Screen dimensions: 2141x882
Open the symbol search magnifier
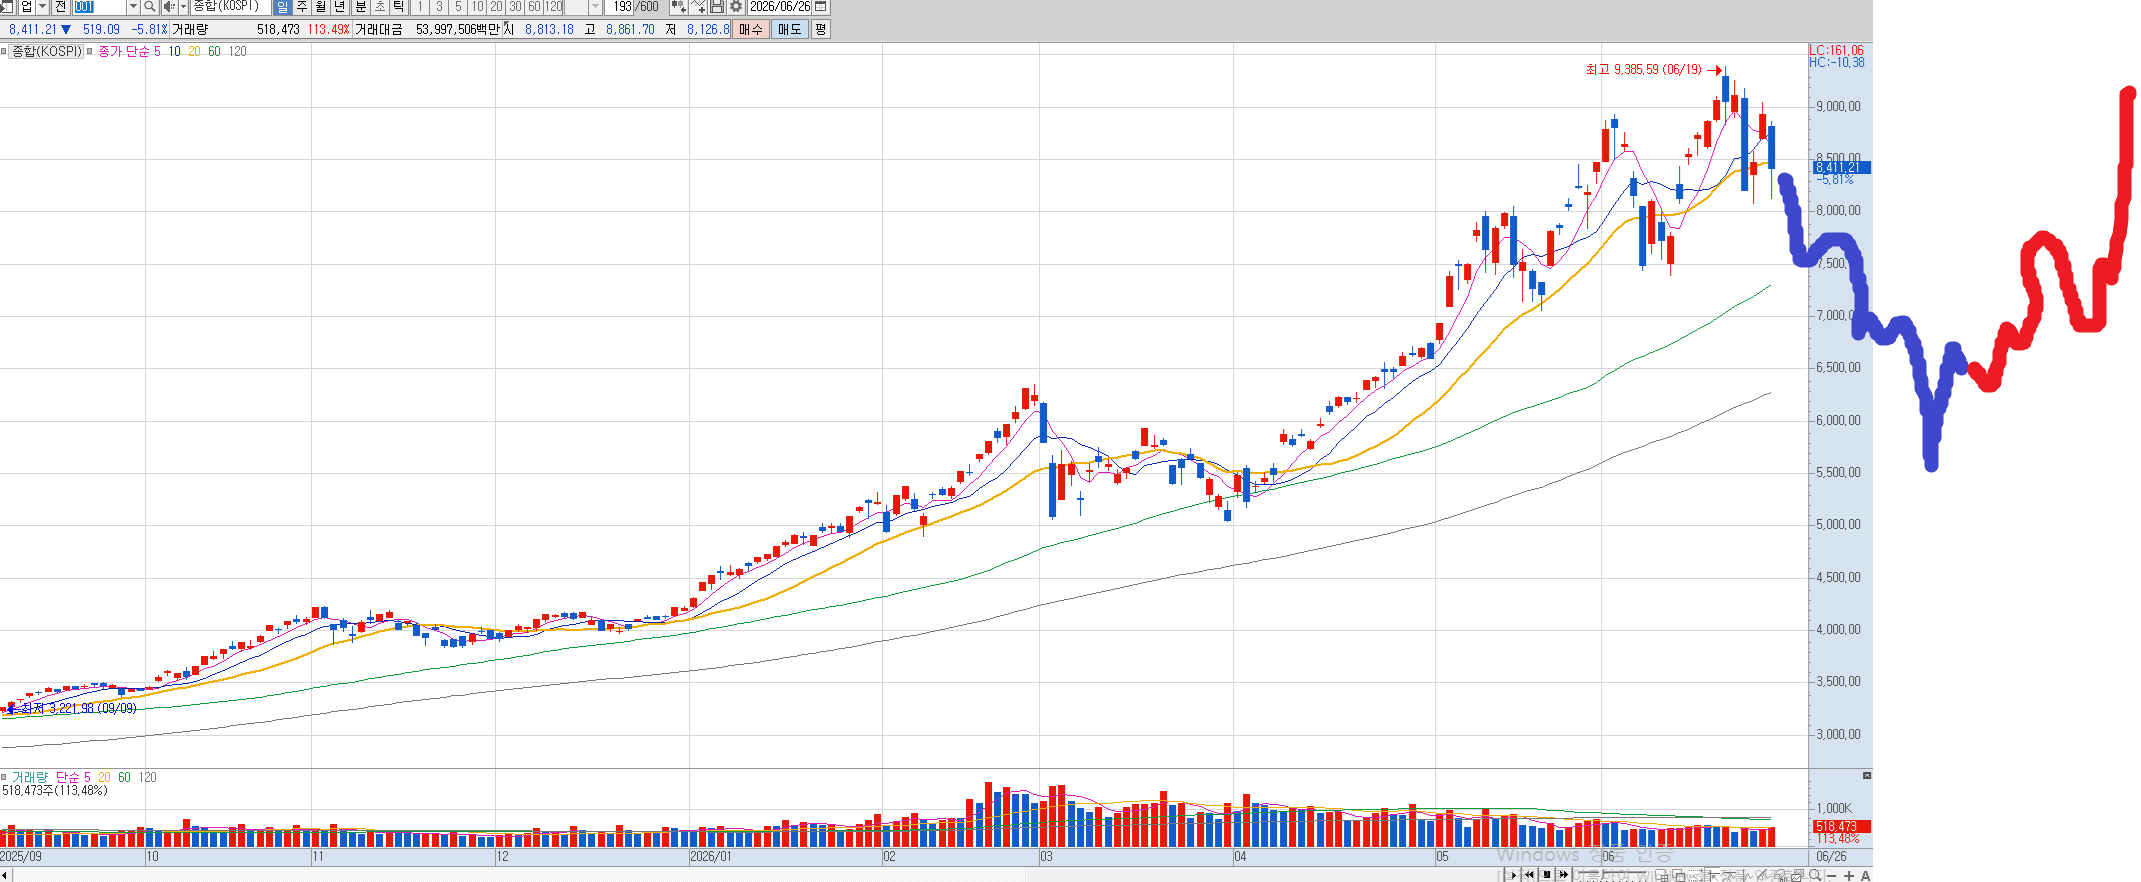149,7
